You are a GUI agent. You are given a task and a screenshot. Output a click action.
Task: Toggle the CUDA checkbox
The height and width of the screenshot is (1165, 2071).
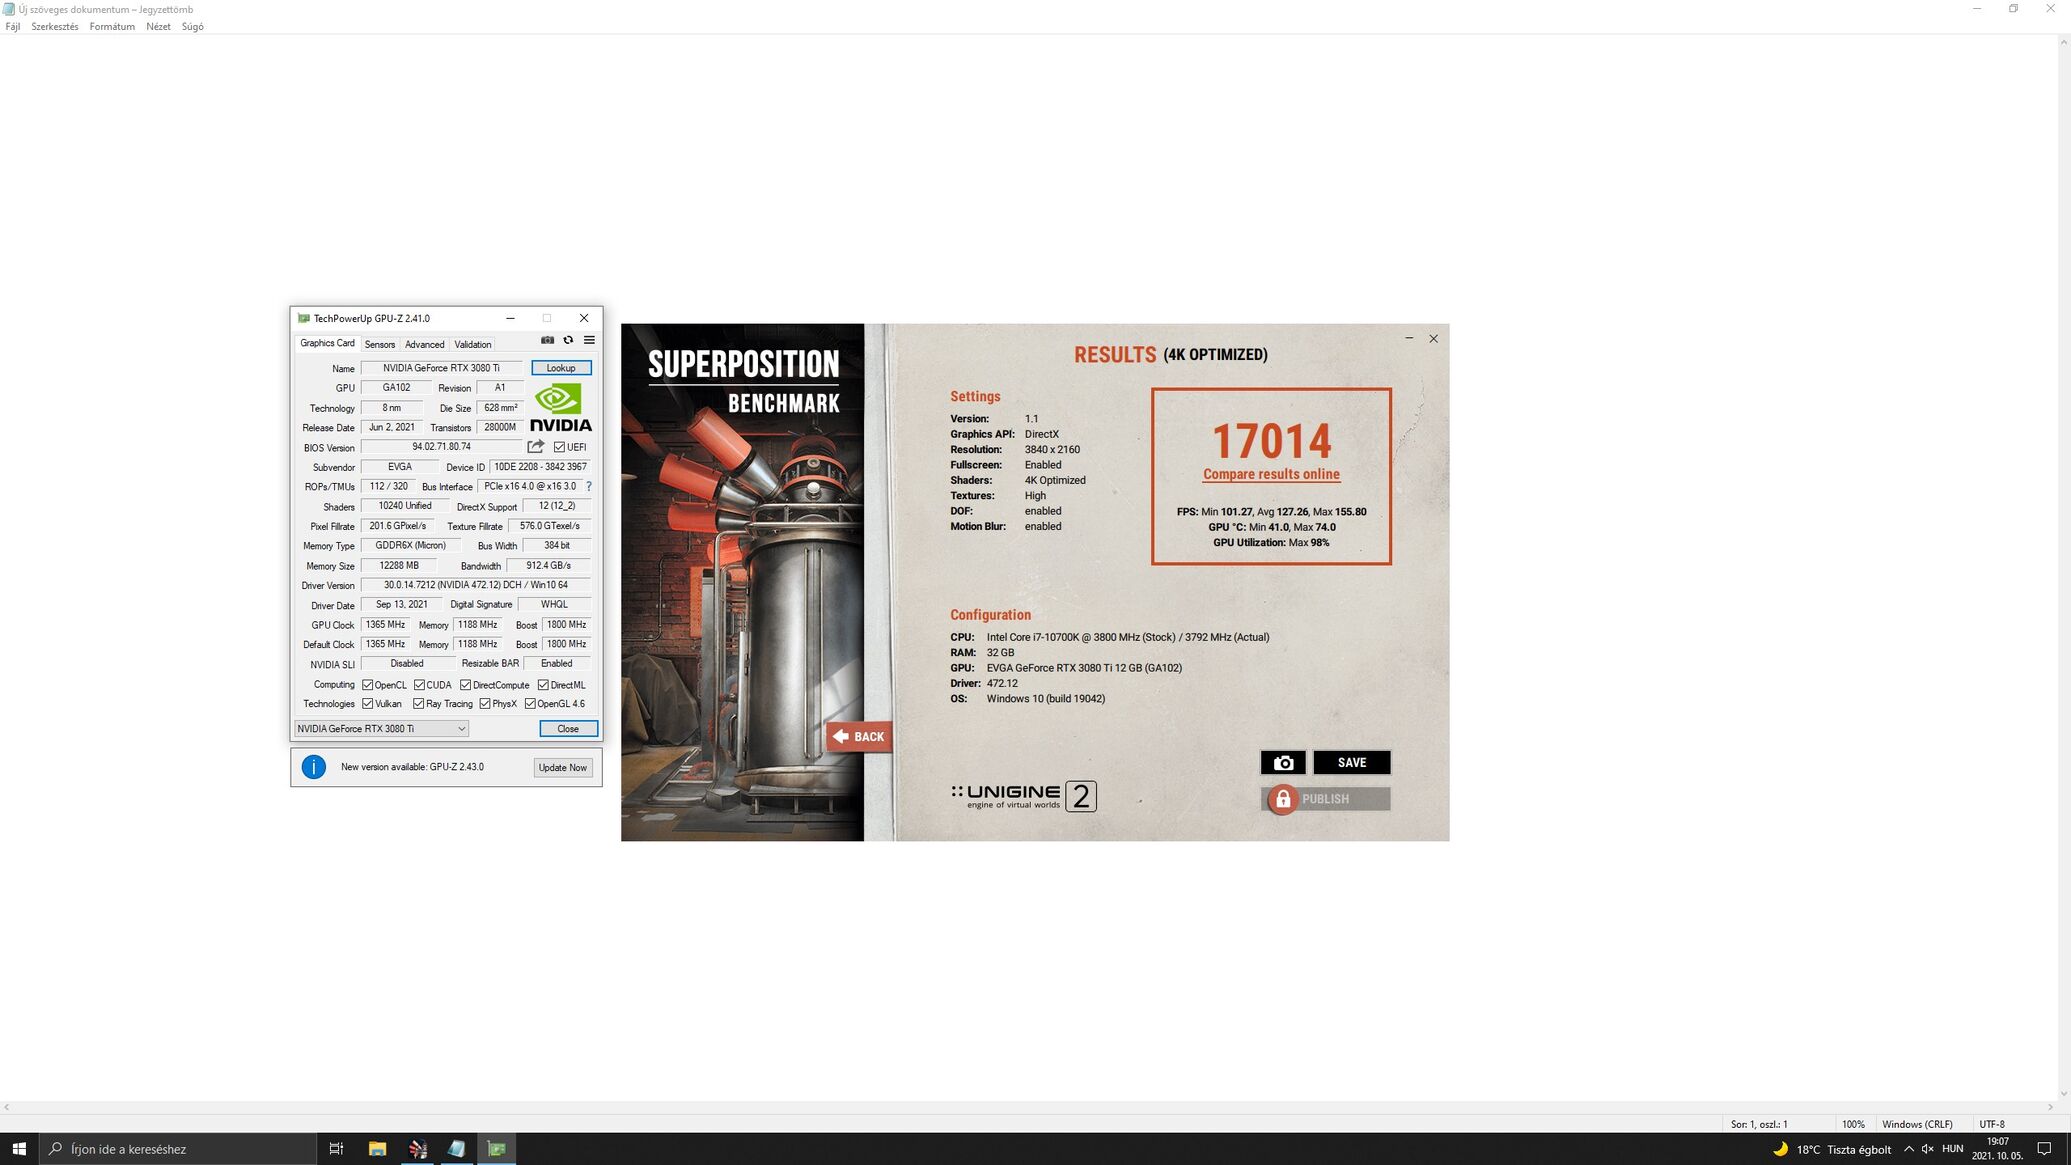point(419,685)
